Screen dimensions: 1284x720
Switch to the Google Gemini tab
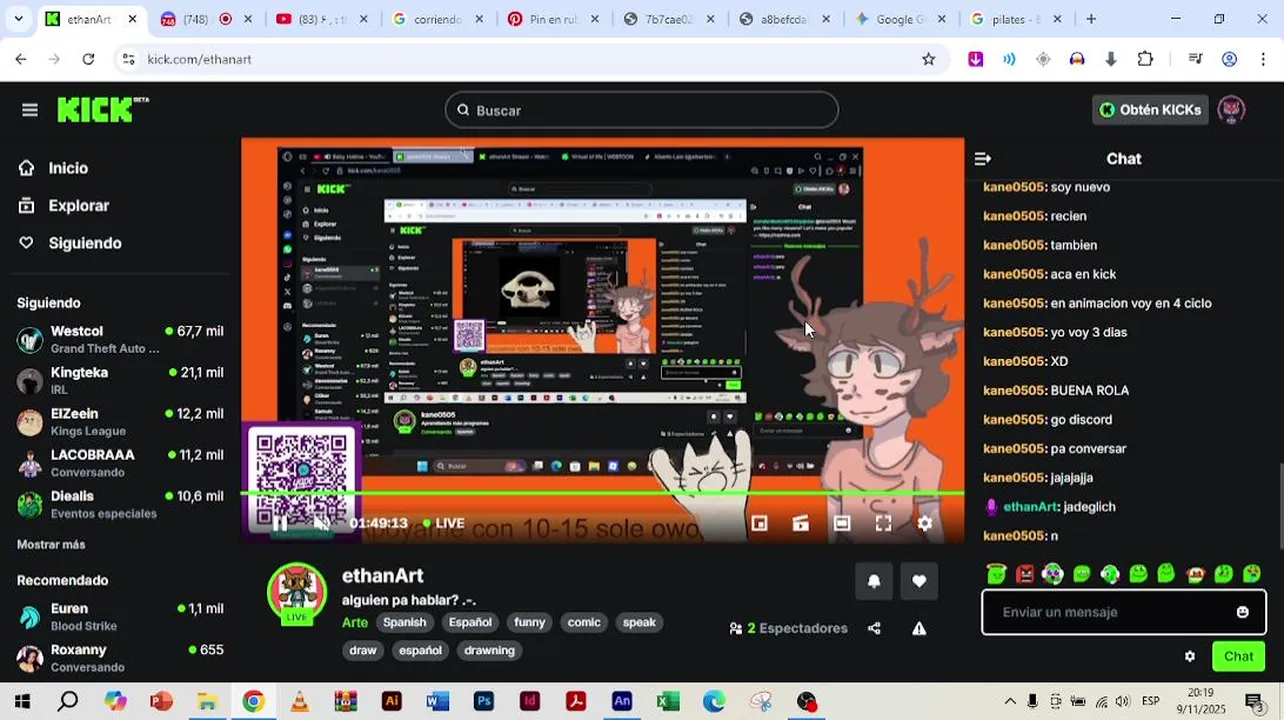click(x=900, y=19)
